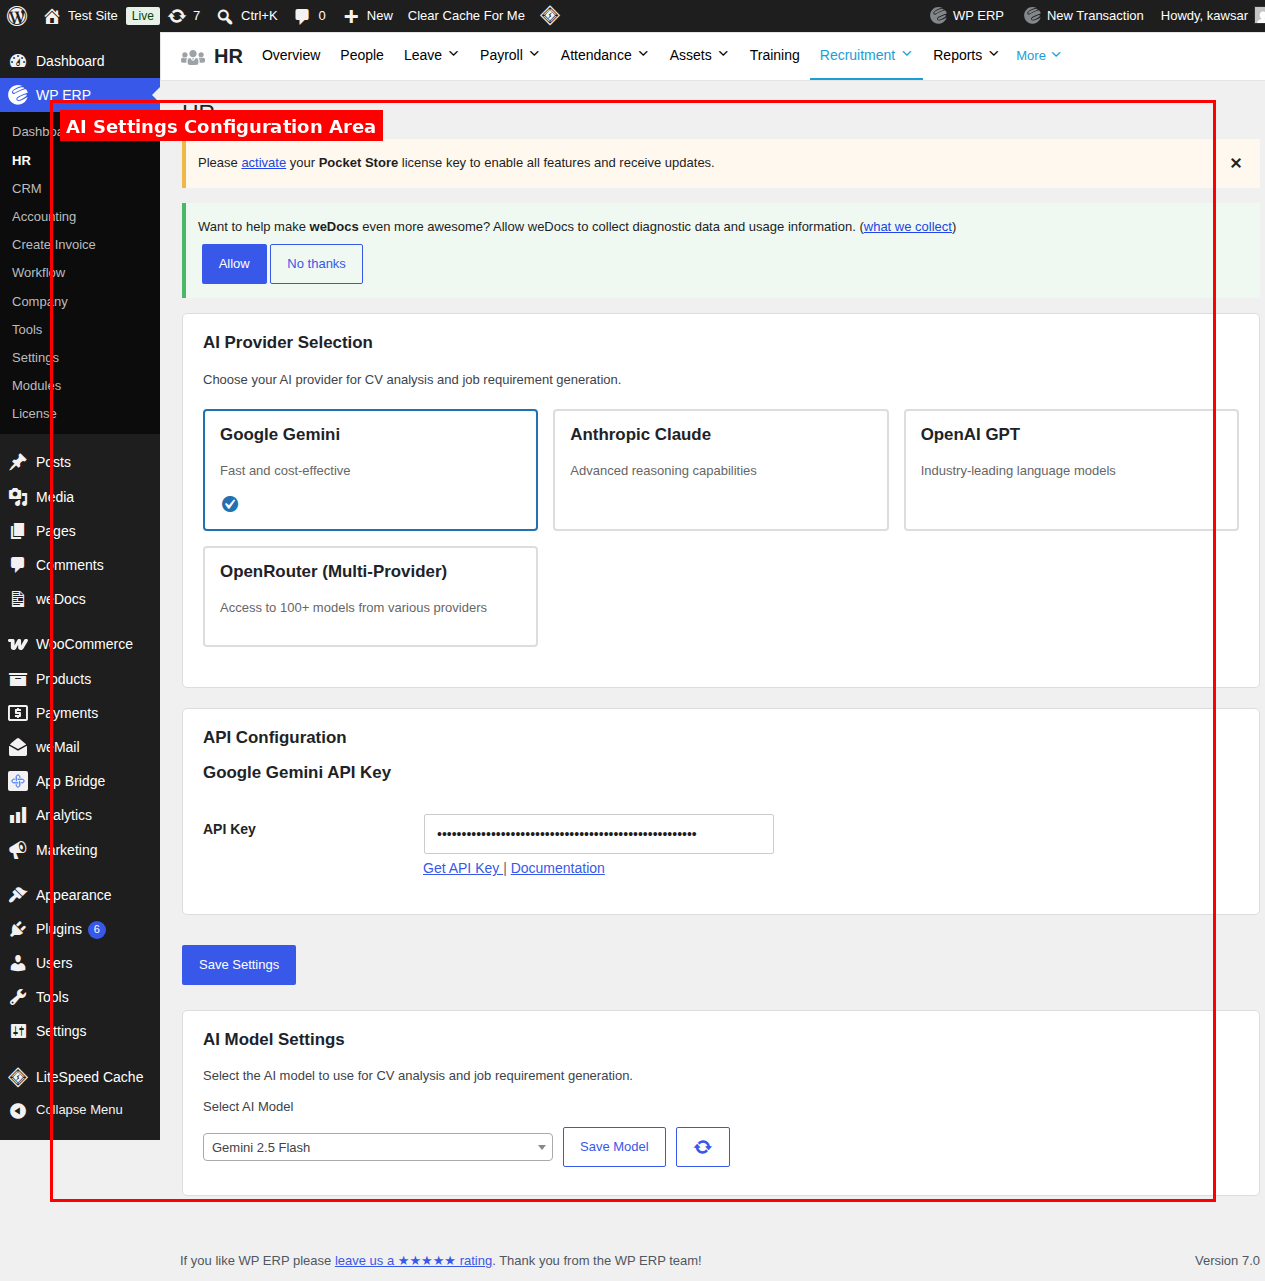Click the Pages sidebar icon
Image resolution: width=1265 pixels, height=1281 pixels.
tap(18, 531)
